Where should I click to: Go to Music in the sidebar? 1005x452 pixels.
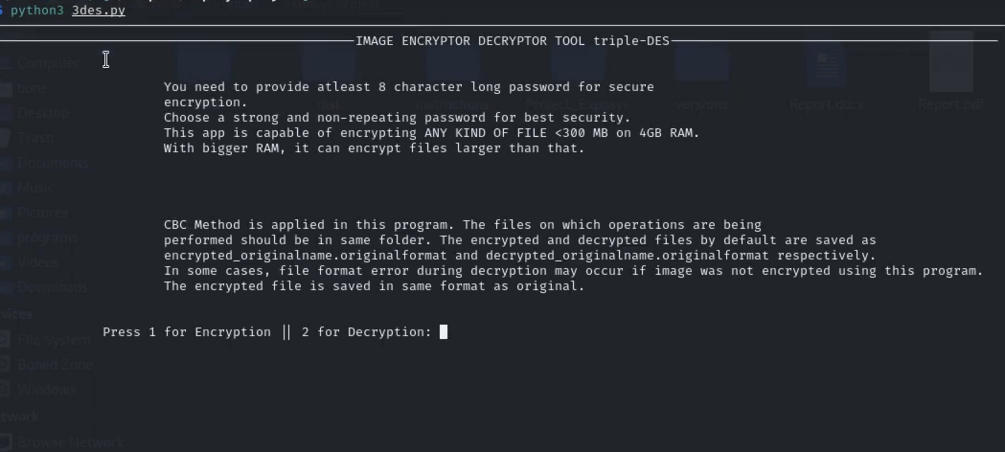tap(29, 188)
